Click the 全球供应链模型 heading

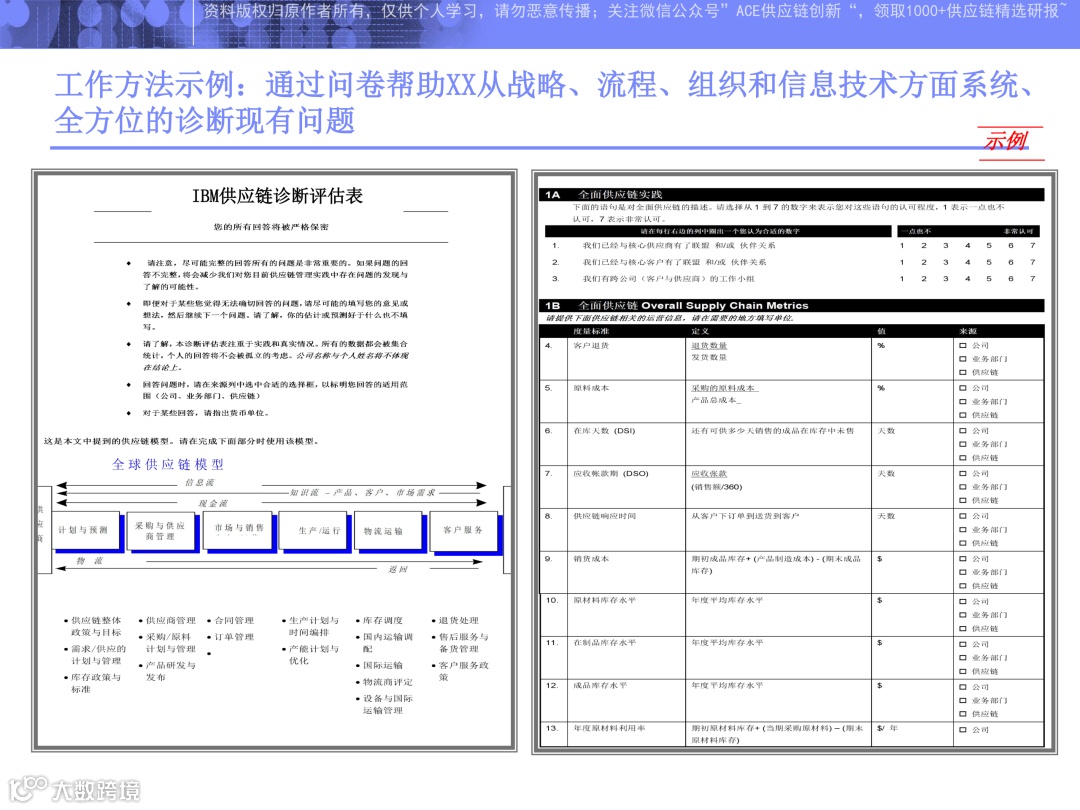(168, 464)
